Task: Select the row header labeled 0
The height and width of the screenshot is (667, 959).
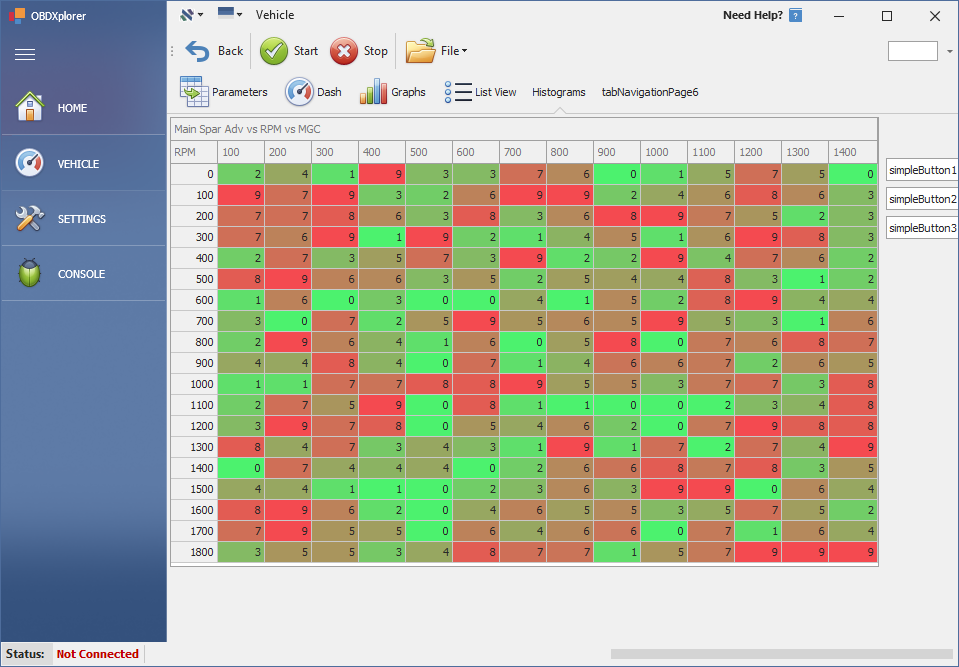Action: tap(194, 174)
